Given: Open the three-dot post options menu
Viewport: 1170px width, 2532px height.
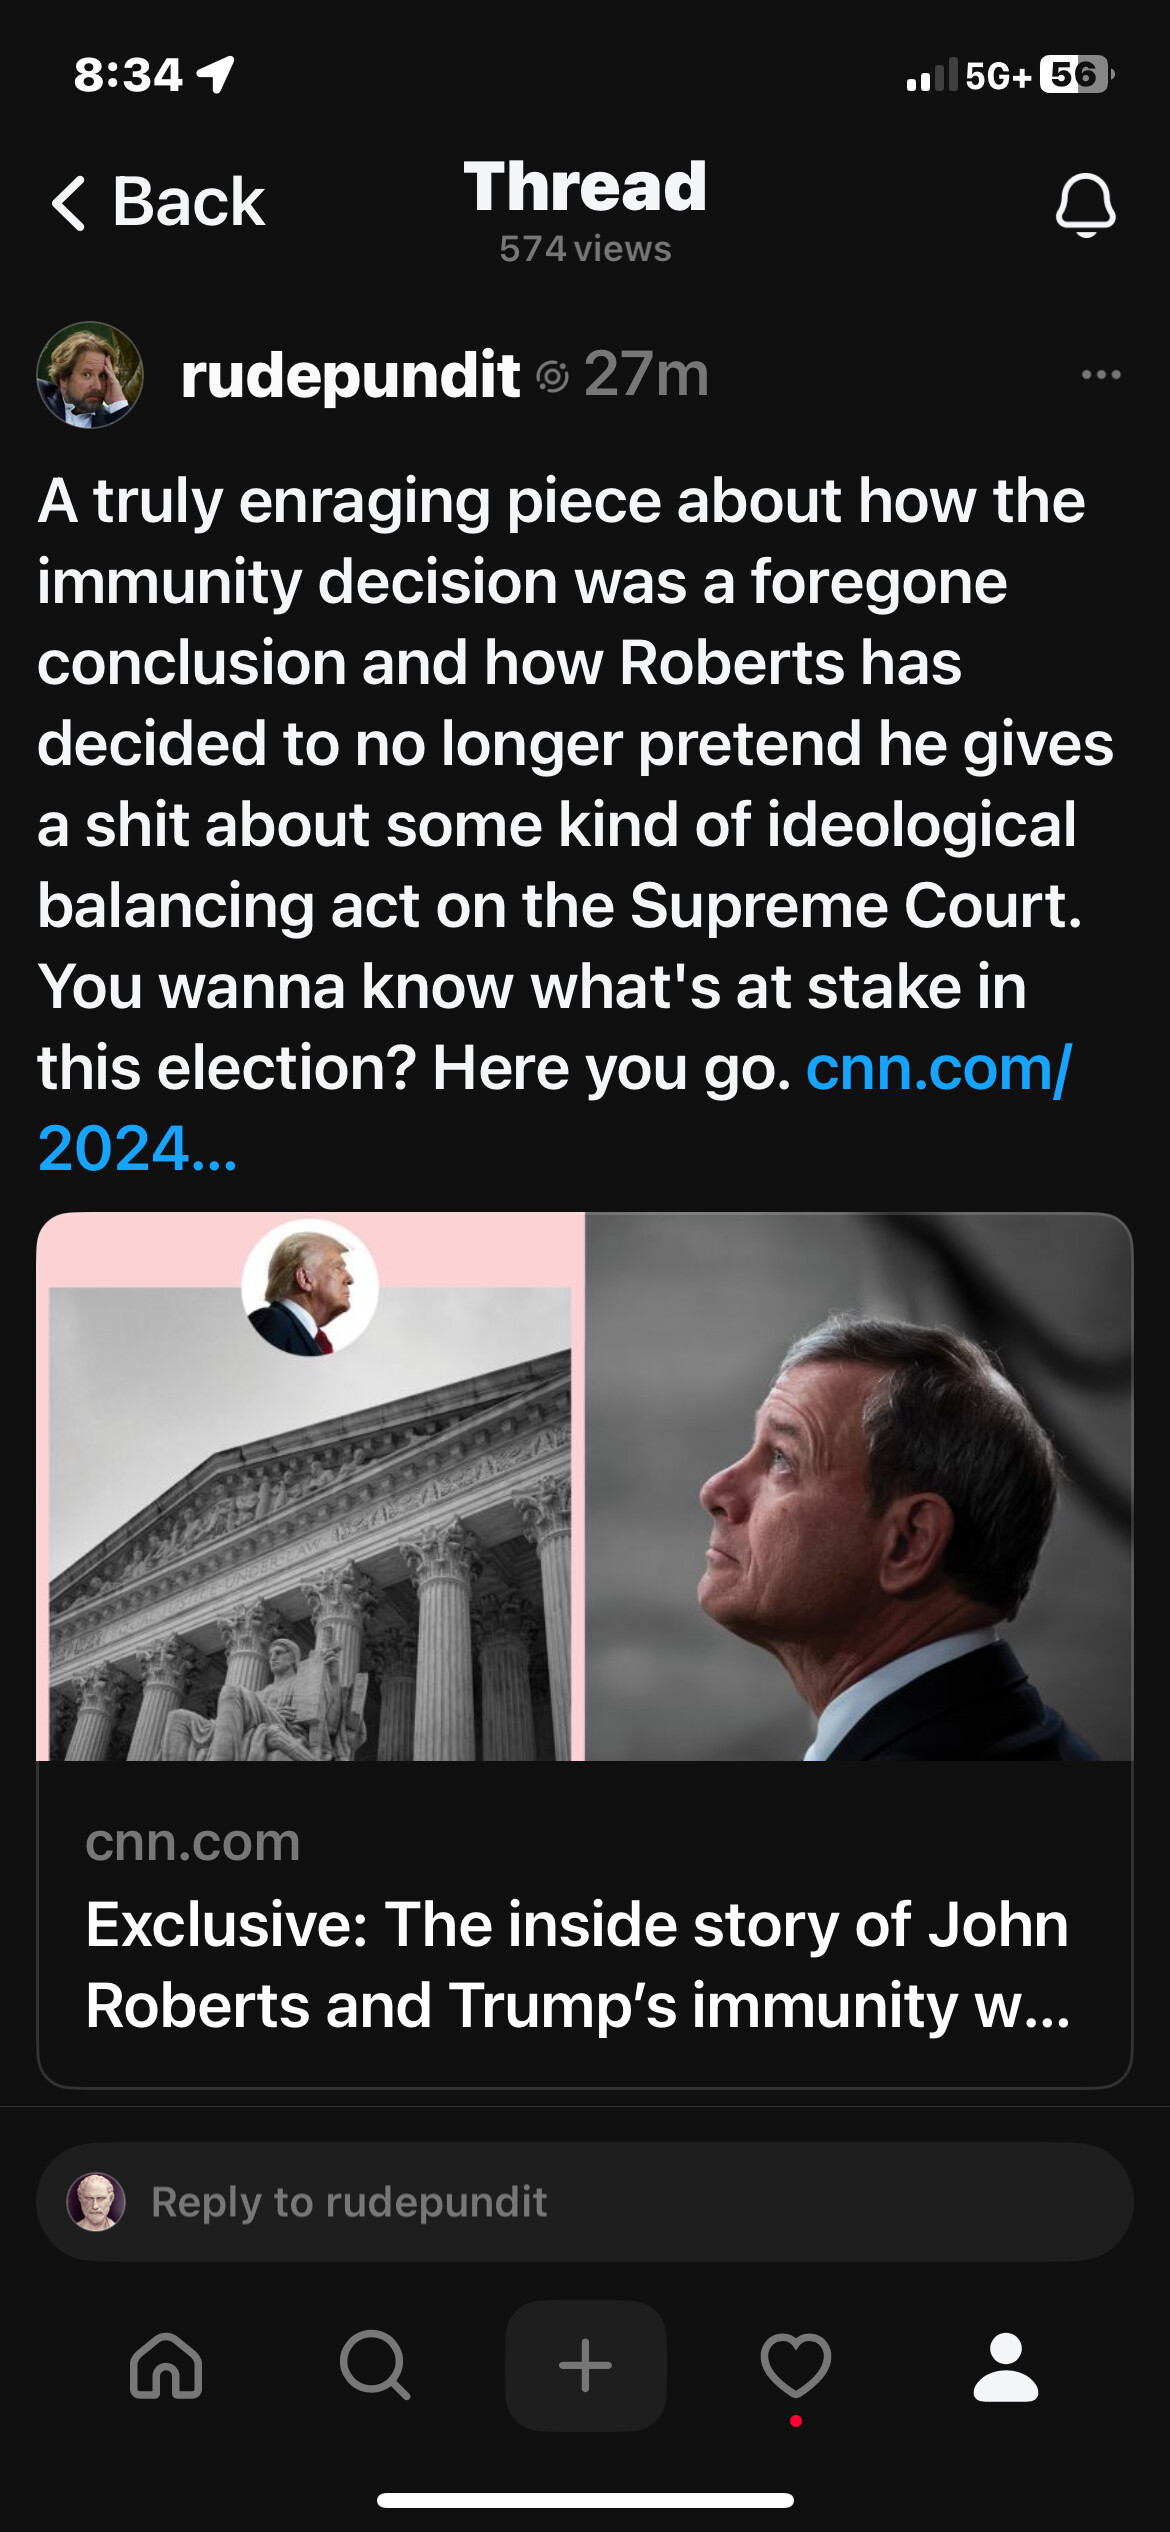Looking at the screenshot, I should coord(1101,375).
